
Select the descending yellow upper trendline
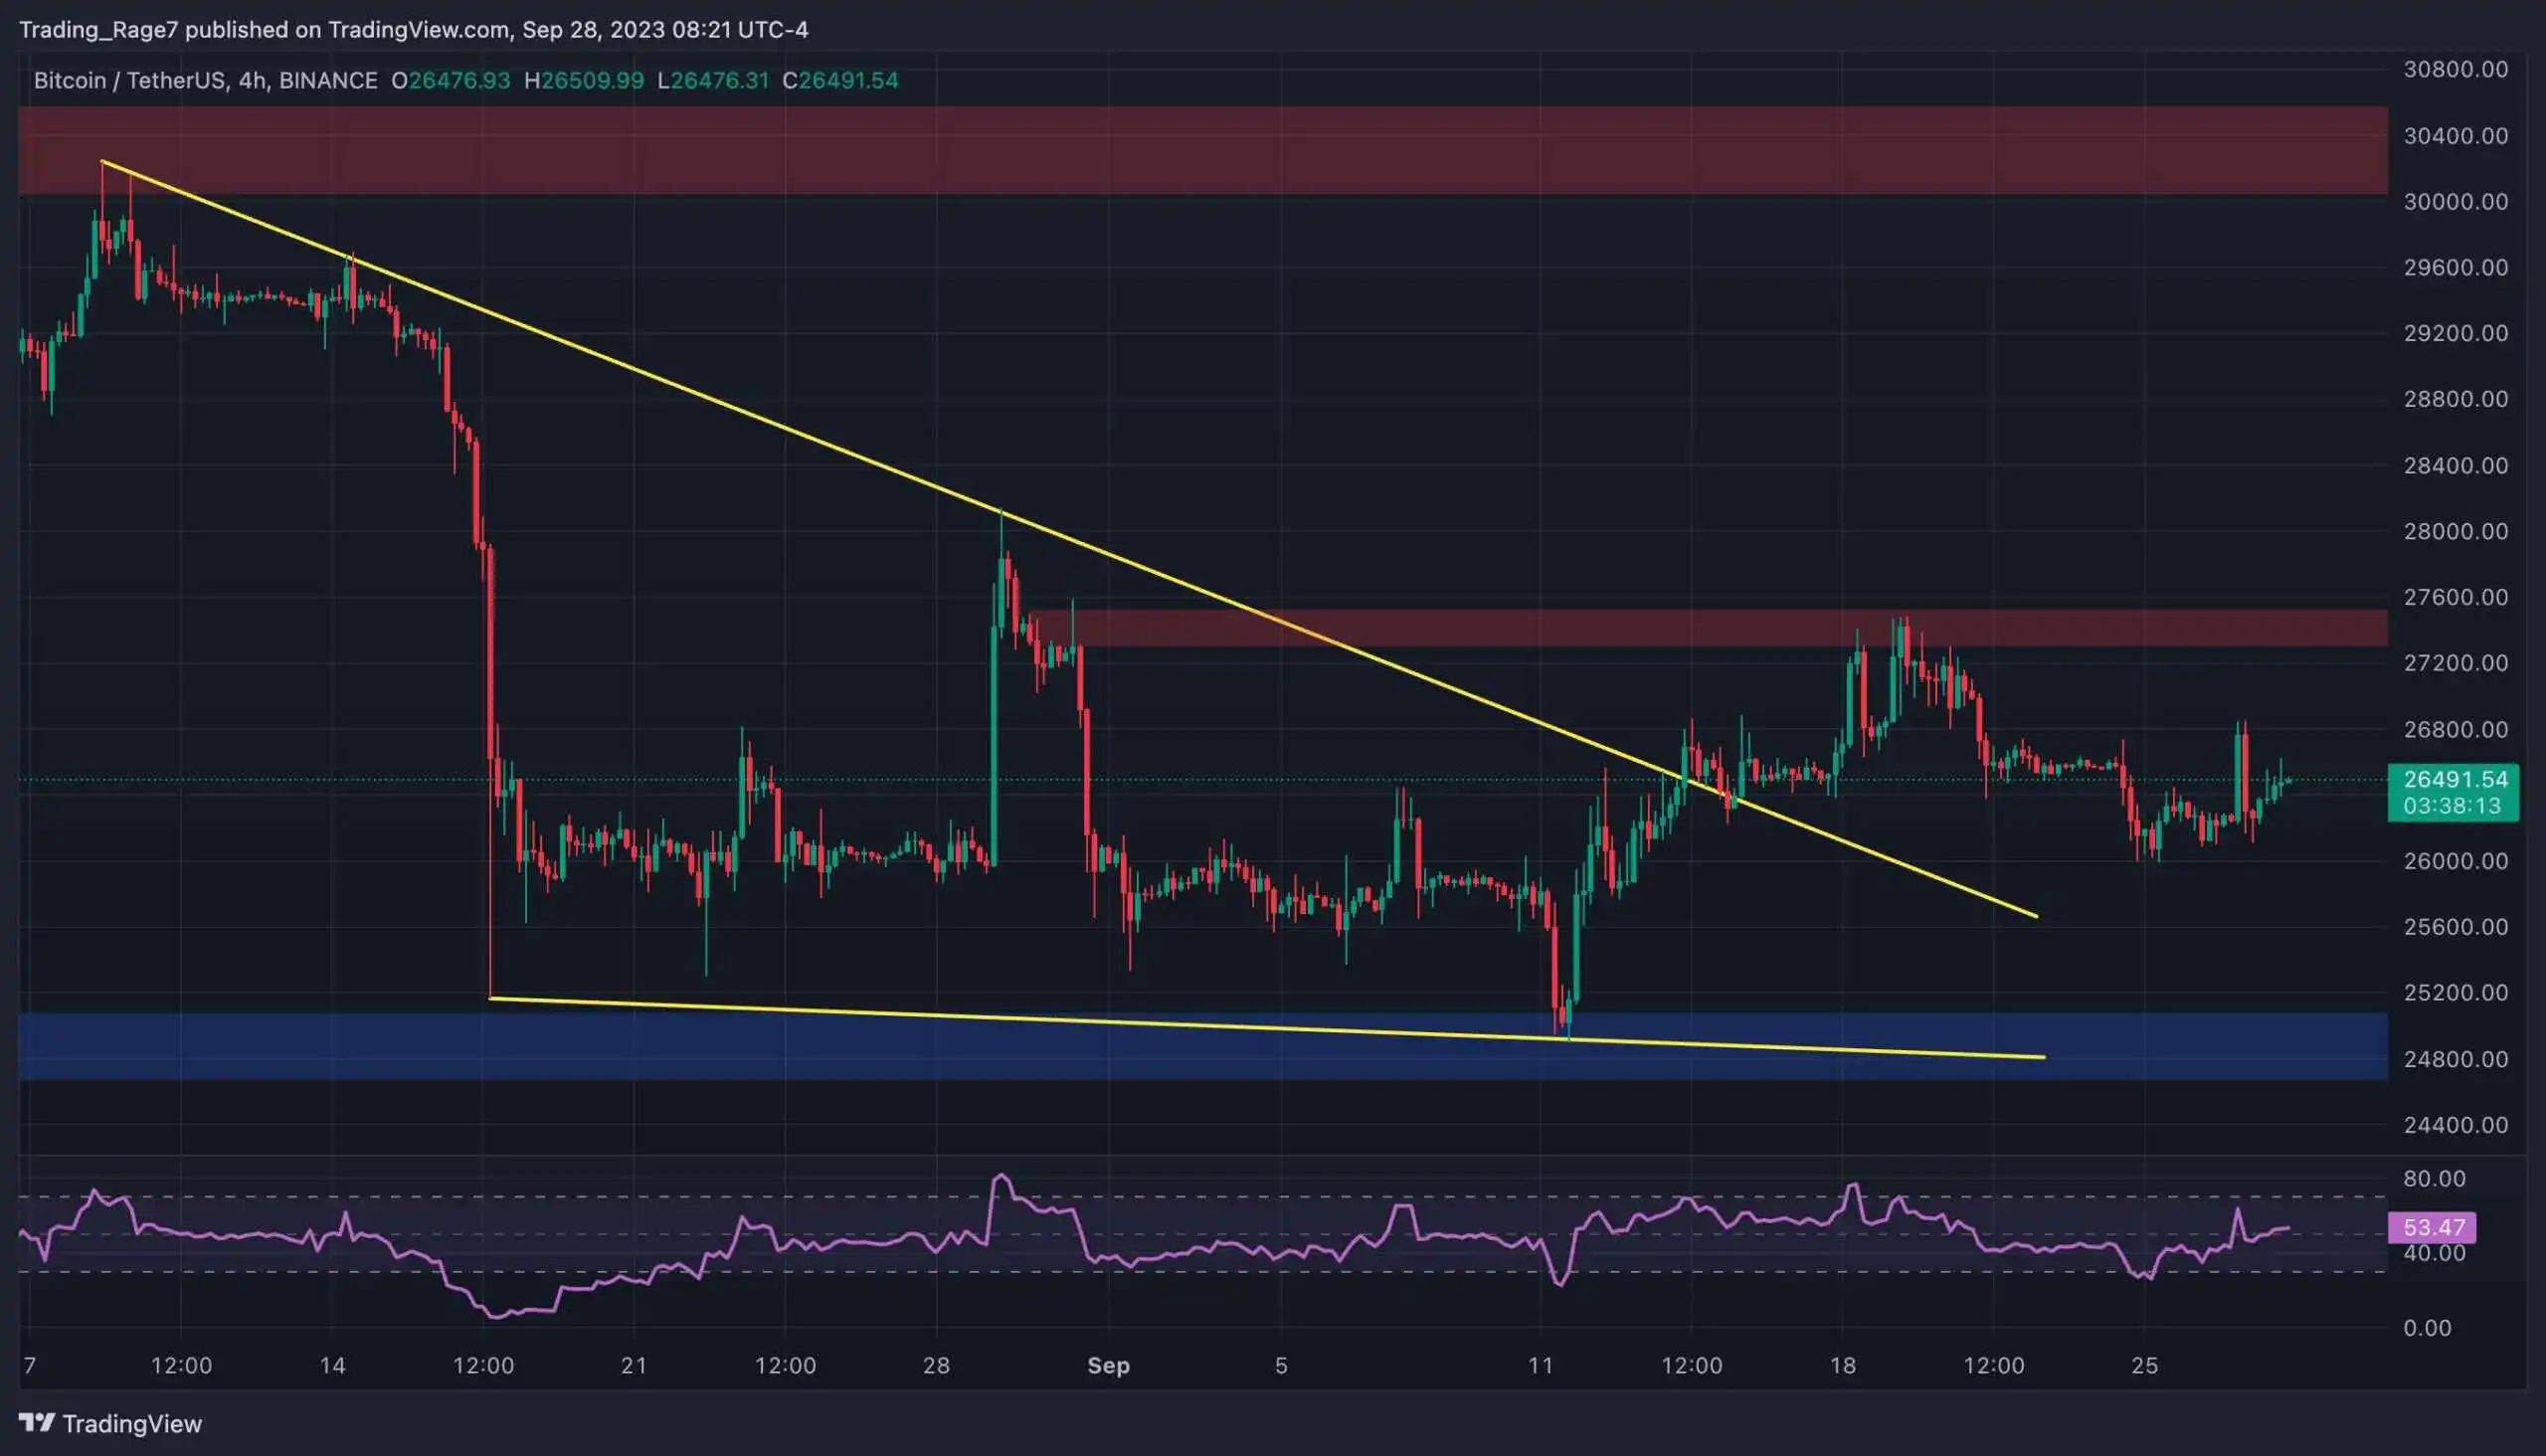pos(1069,538)
